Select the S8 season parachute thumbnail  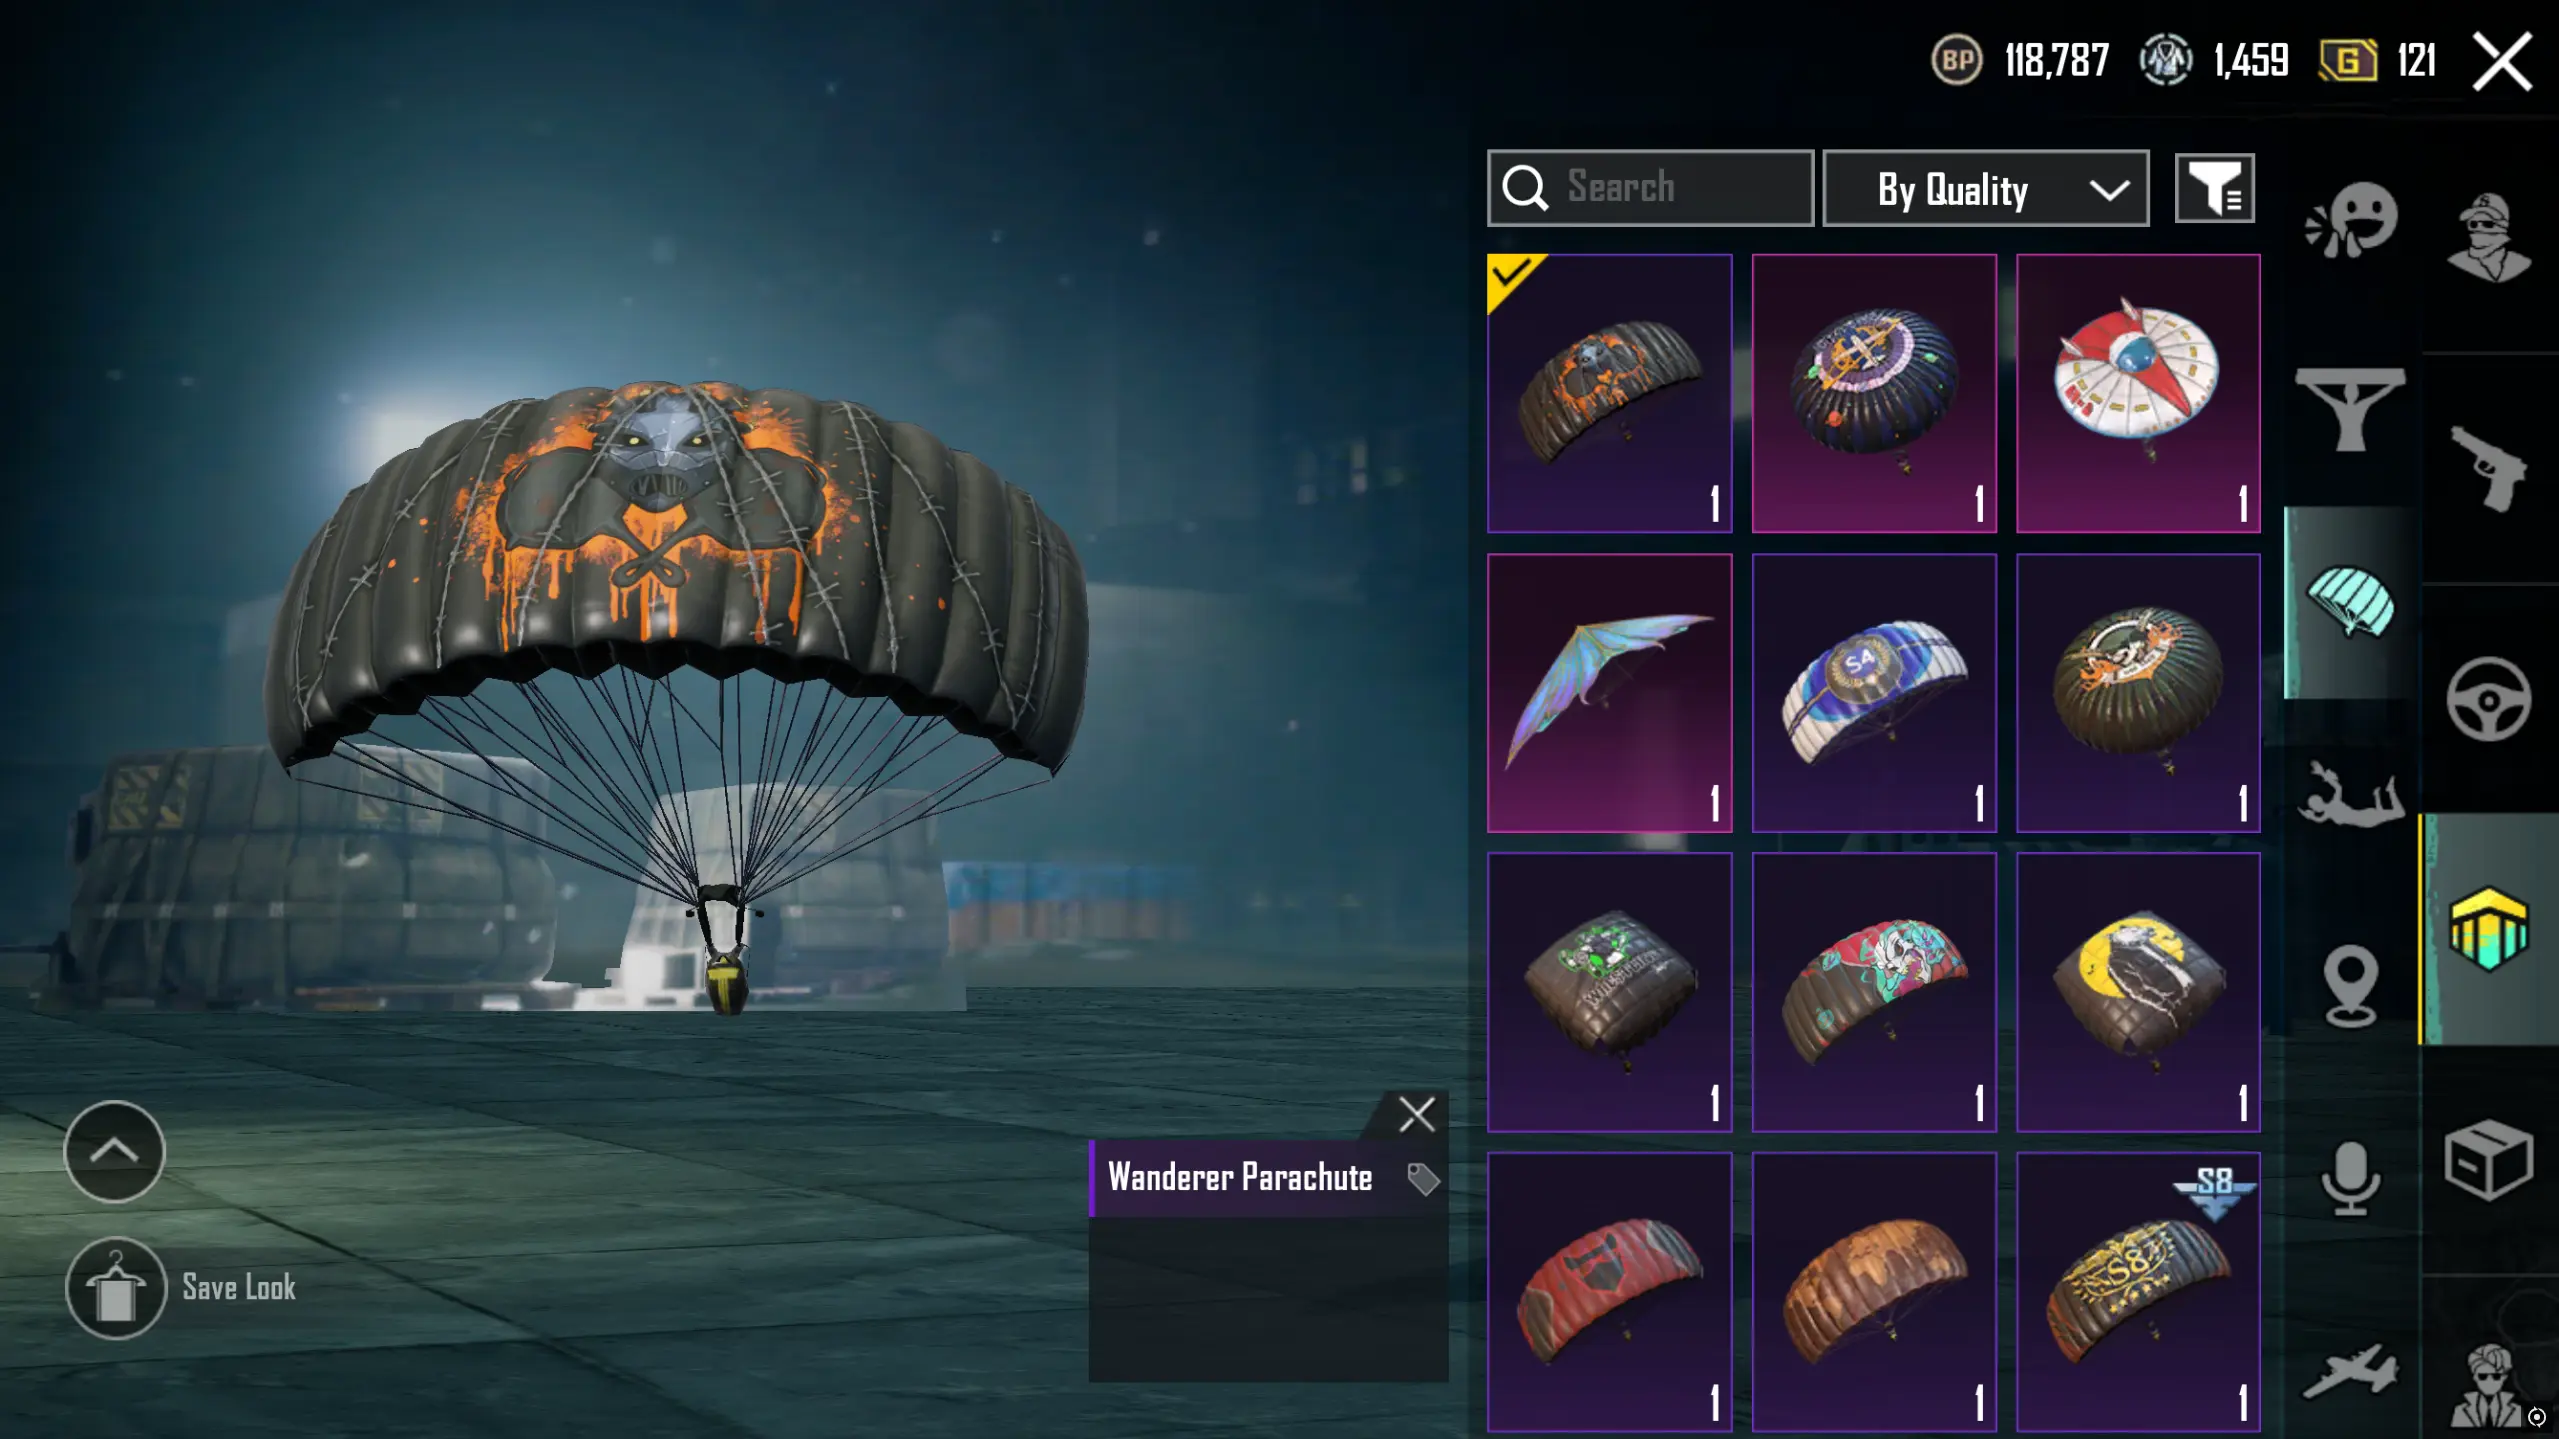point(2138,1292)
